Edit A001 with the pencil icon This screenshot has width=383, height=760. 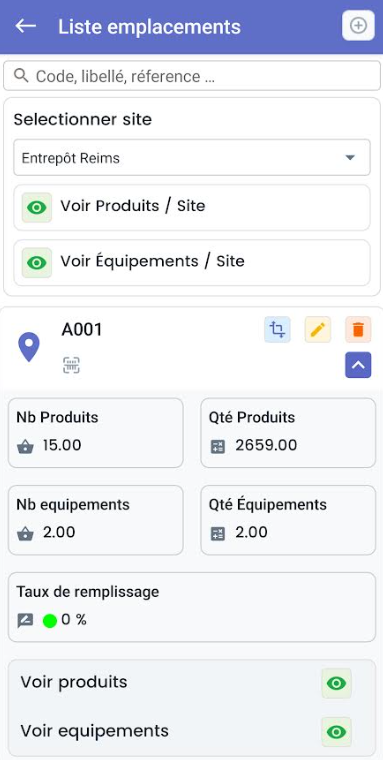tap(318, 330)
